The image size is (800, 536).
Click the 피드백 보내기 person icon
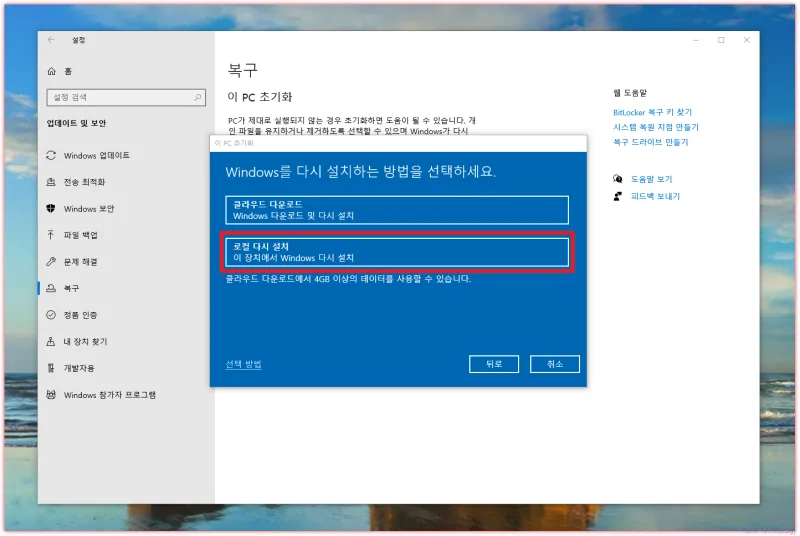[617, 196]
